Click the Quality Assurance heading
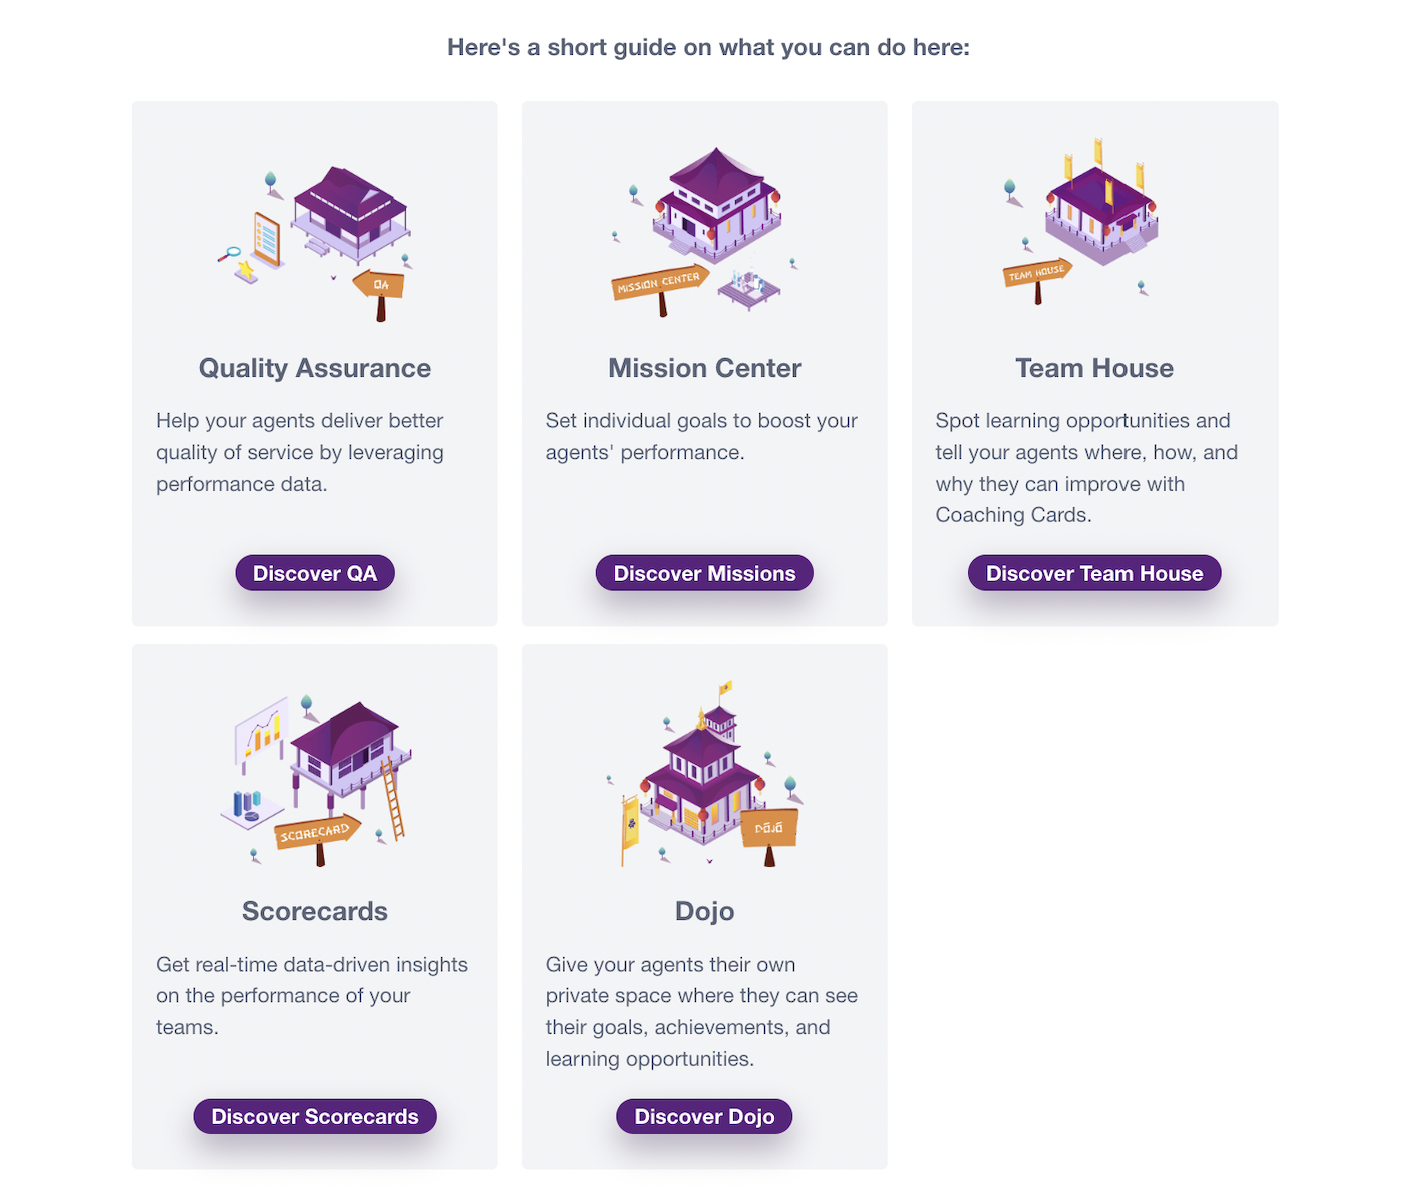The width and height of the screenshot is (1410, 1192). 315,368
